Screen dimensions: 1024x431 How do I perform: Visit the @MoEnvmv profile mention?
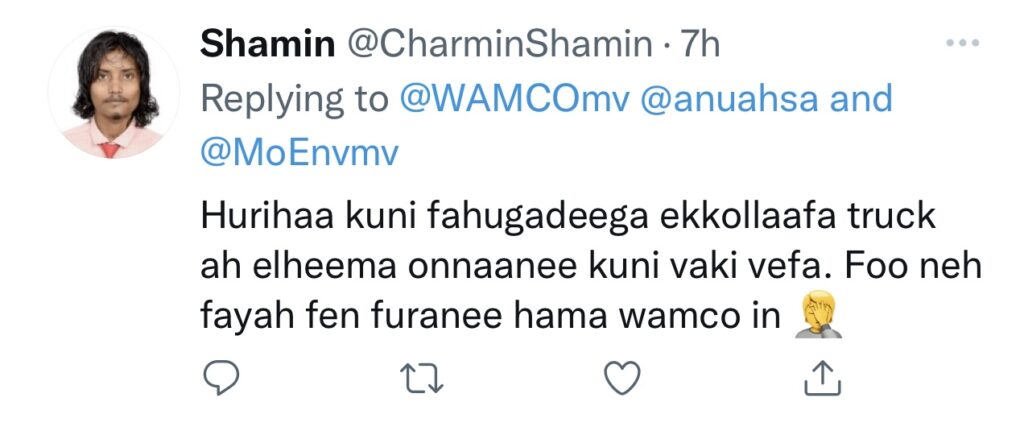click(x=299, y=154)
